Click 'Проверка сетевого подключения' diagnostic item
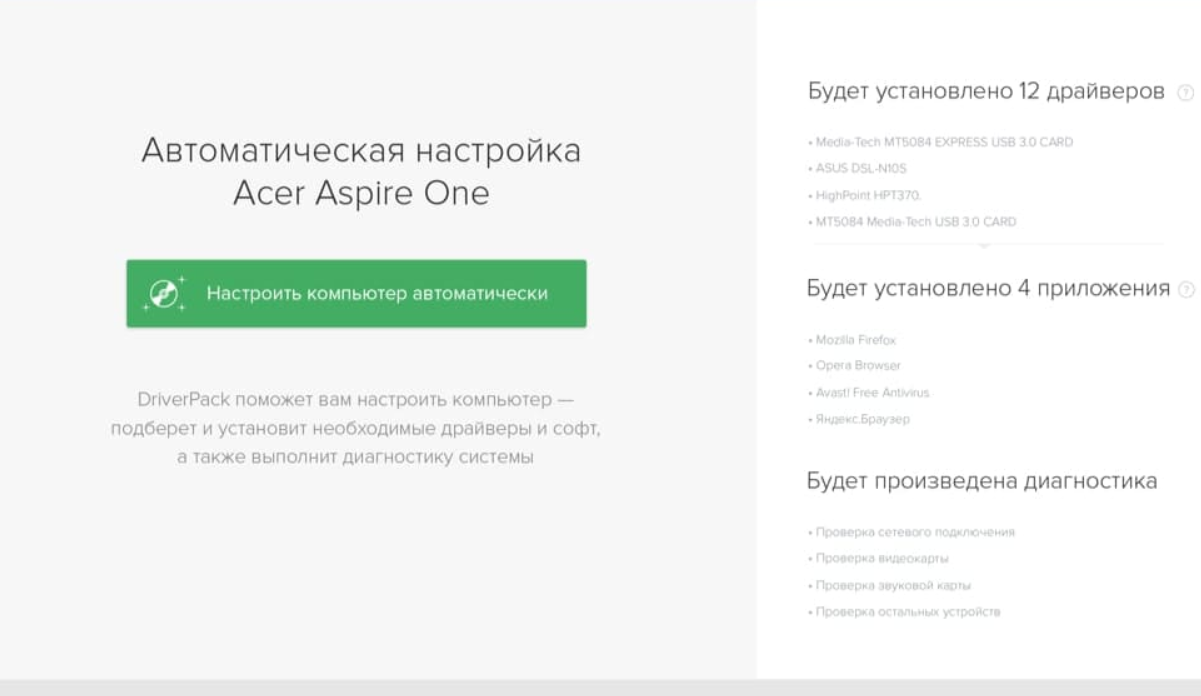 914,532
